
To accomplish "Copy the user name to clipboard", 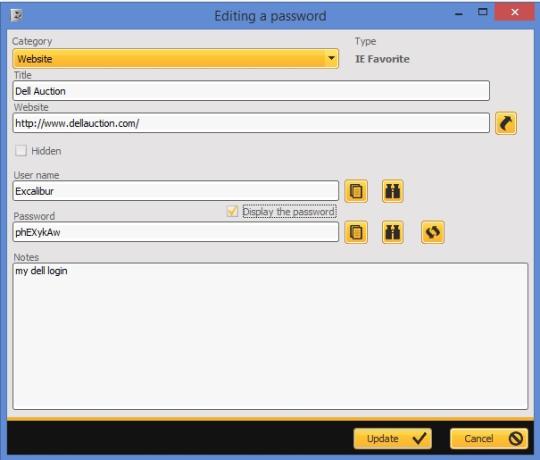I will pyautogui.click(x=356, y=191).
